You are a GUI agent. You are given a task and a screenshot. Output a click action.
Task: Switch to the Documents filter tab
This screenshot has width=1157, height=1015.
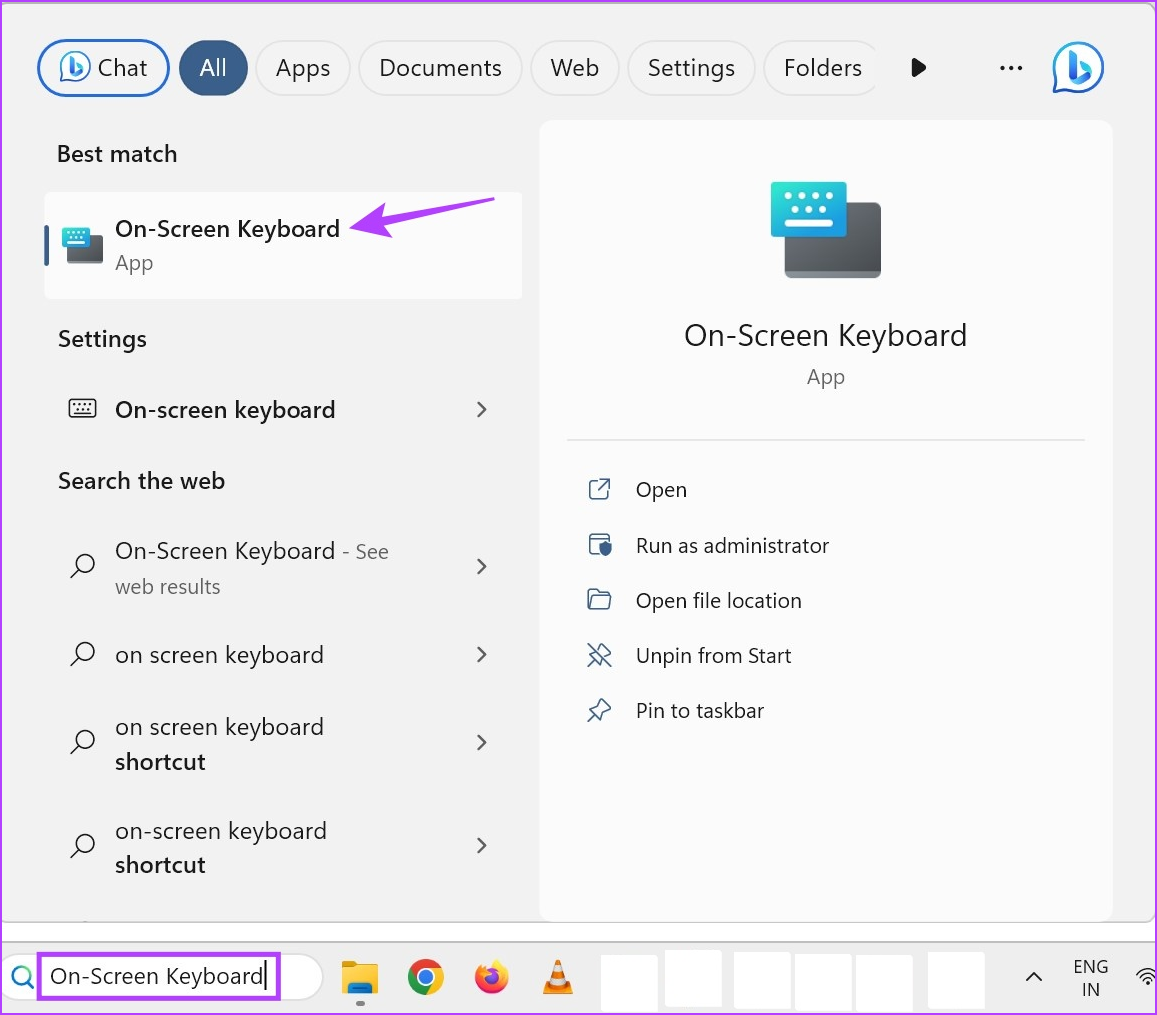440,68
